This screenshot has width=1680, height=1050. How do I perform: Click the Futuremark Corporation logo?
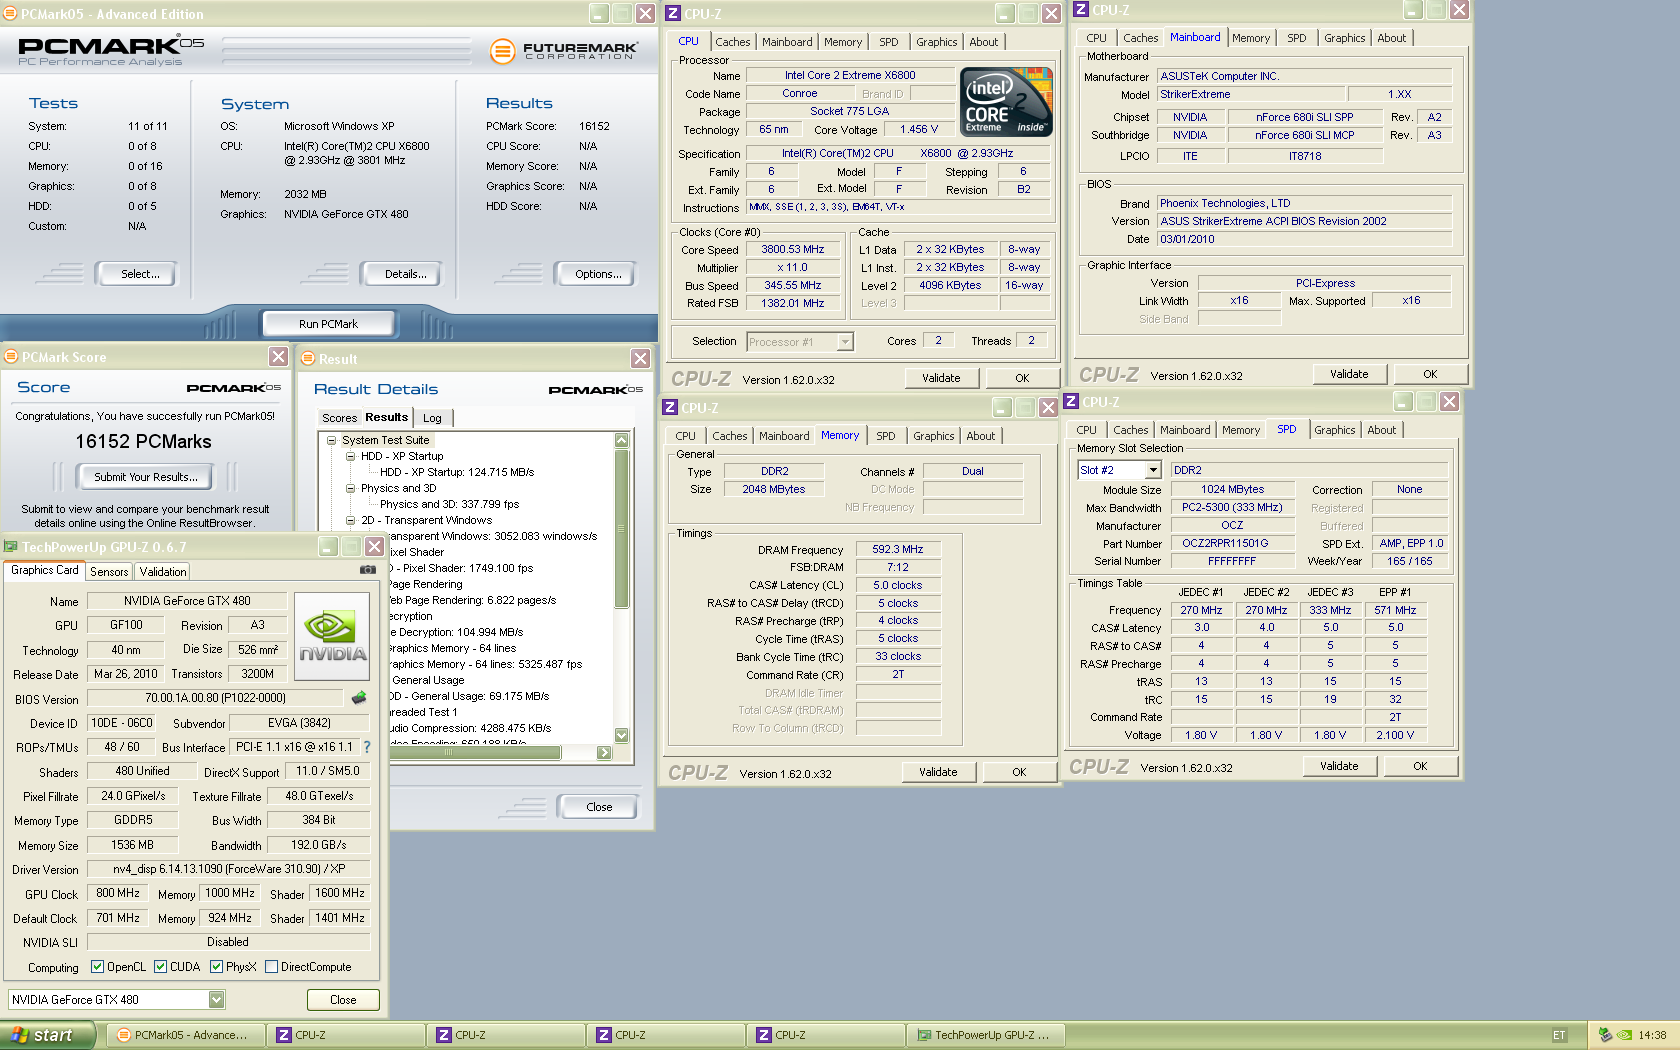pos(564,50)
